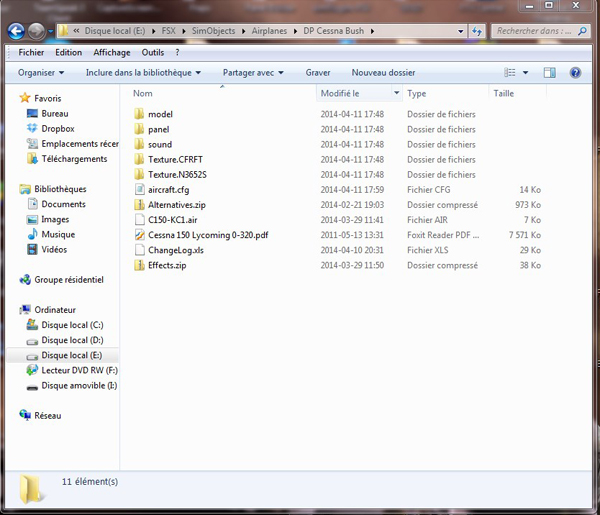The height and width of the screenshot is (515, 600).
Task: Select the model folder icon
Action: click(x=139, y=114)
